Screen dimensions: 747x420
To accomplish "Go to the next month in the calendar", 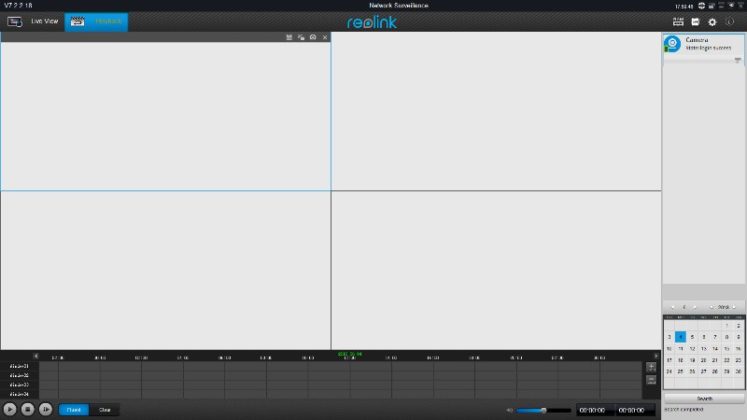I will pos(695,307).
